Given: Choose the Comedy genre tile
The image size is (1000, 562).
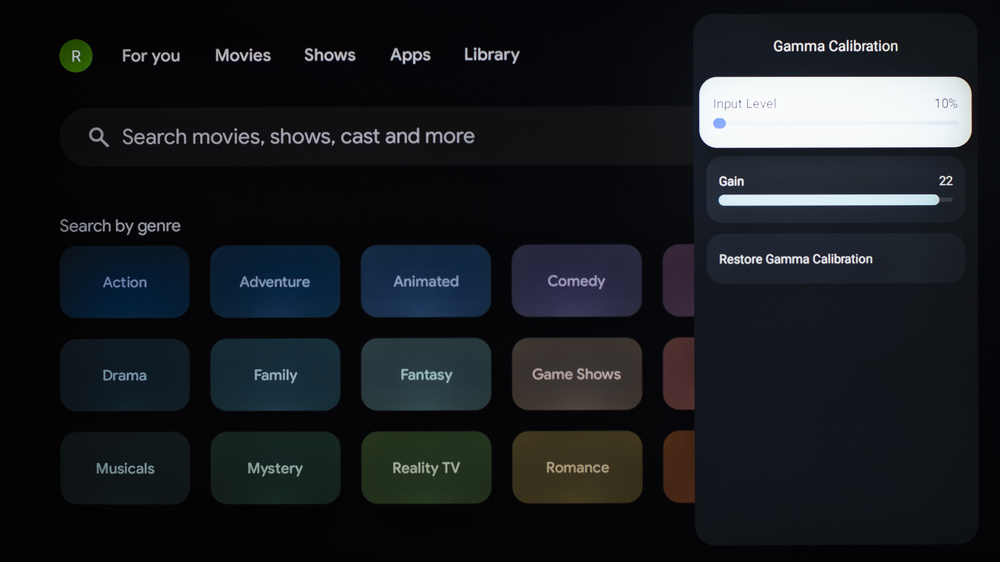Looking at the screenshot, I should pos(576,282).
